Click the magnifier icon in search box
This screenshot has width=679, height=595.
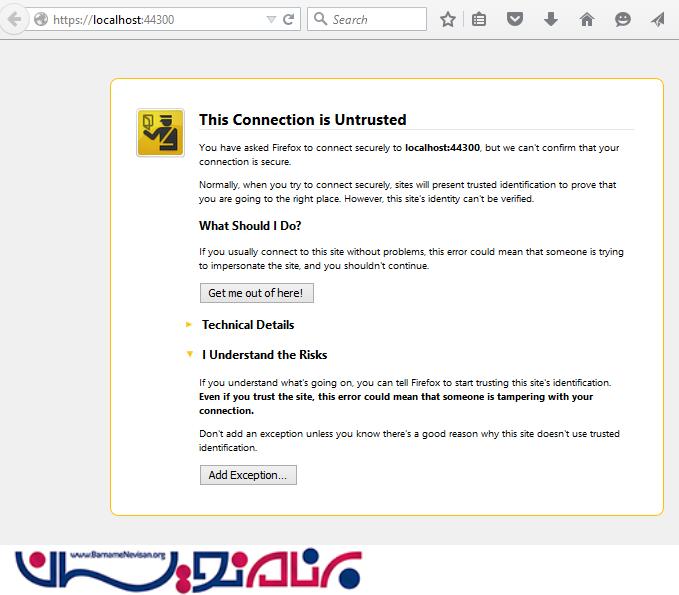coord(320,19)
